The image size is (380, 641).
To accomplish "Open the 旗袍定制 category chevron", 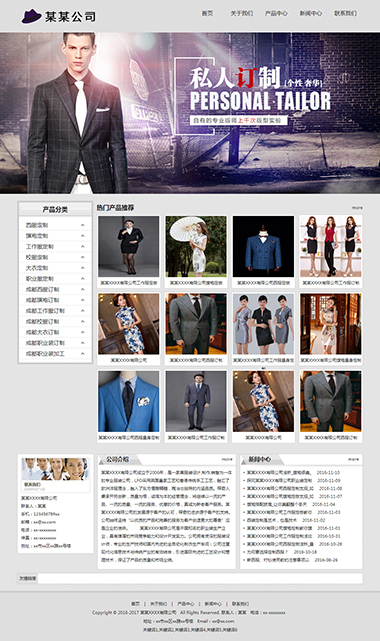I will click(x=83, y=236).
